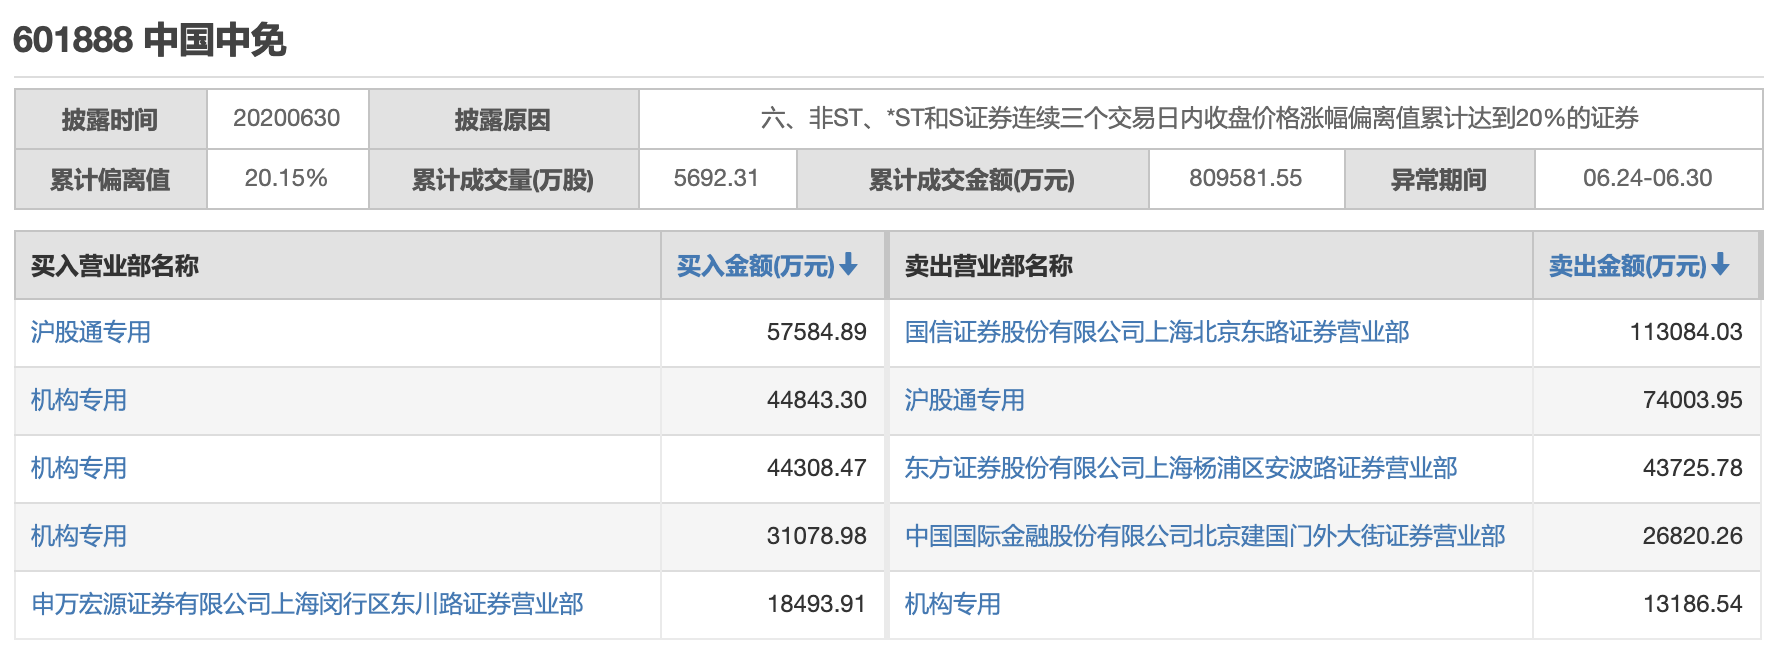1770x646 pixels.
Task: Open 机构专用 link in sell list
Action: pyautogui.click(x=953, y=604)
